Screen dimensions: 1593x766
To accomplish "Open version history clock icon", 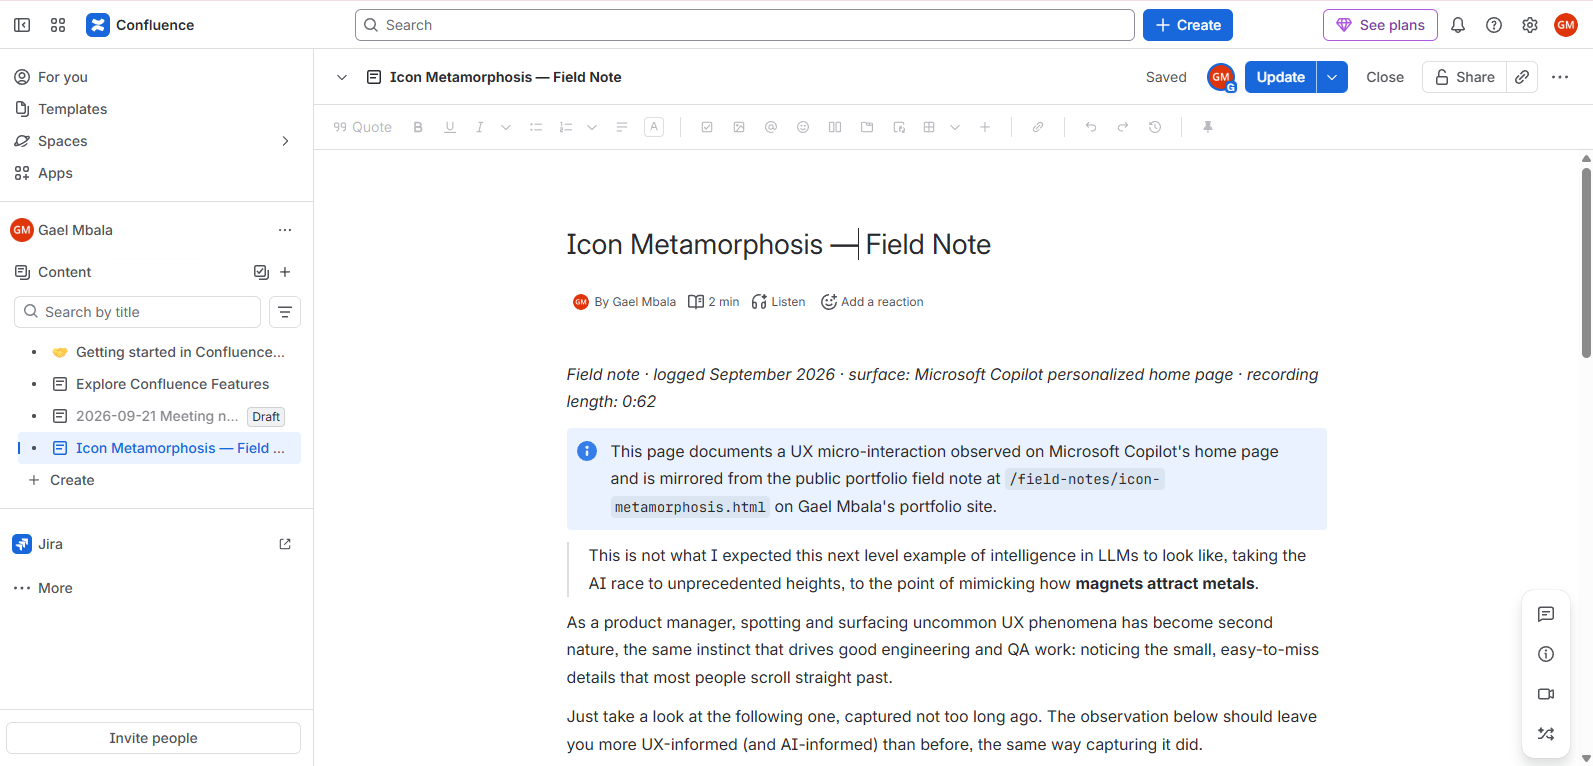I will [1155, 127].
